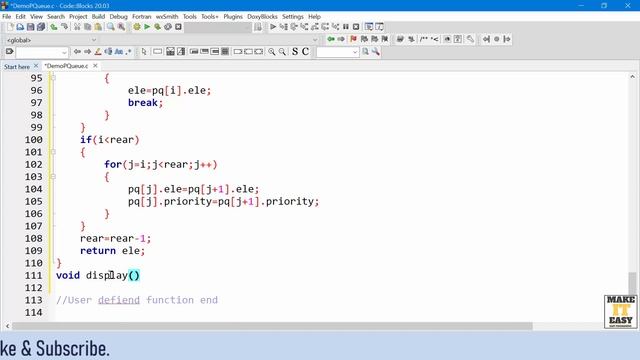Open the DoxyBlocks menu

262,17
